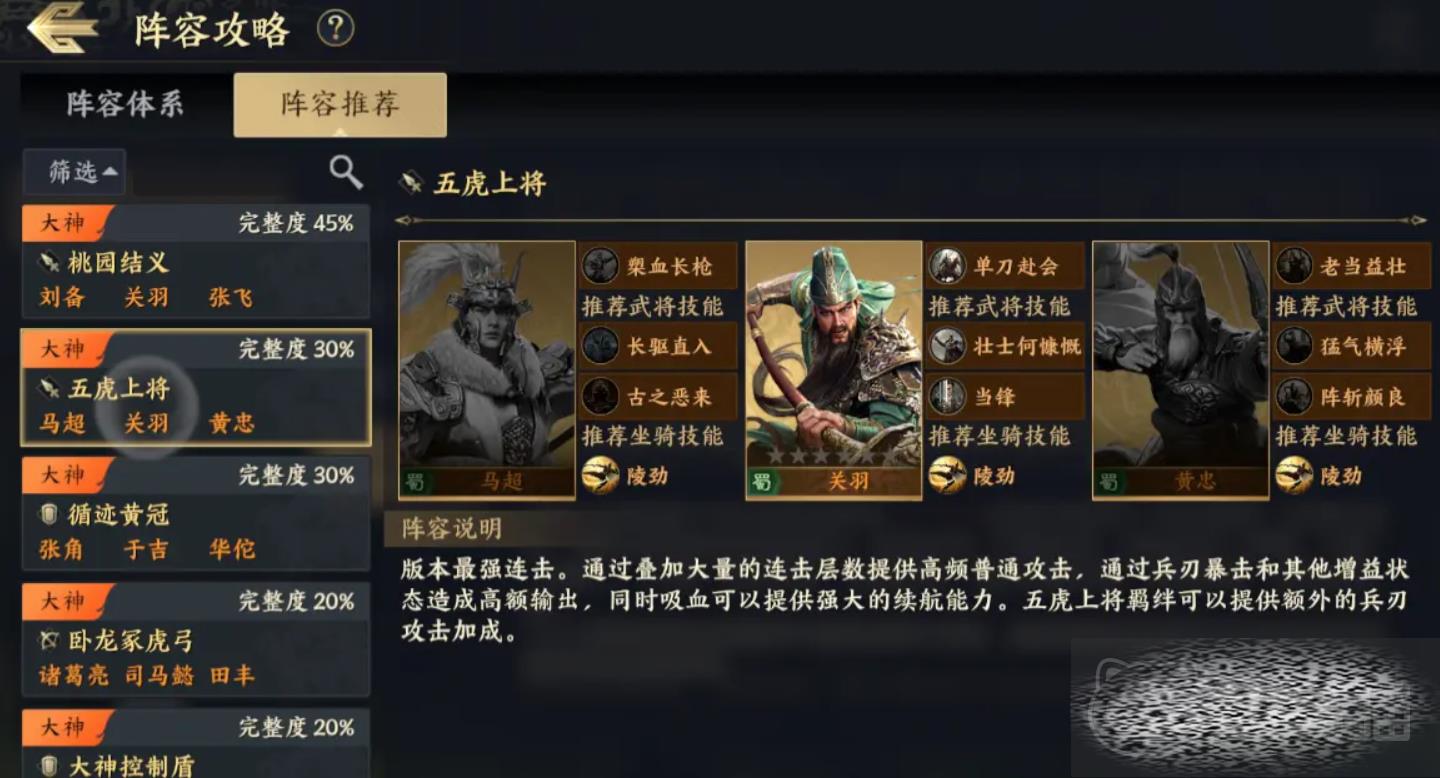Tap the 陵劲 mount icon under 马超

601,476
